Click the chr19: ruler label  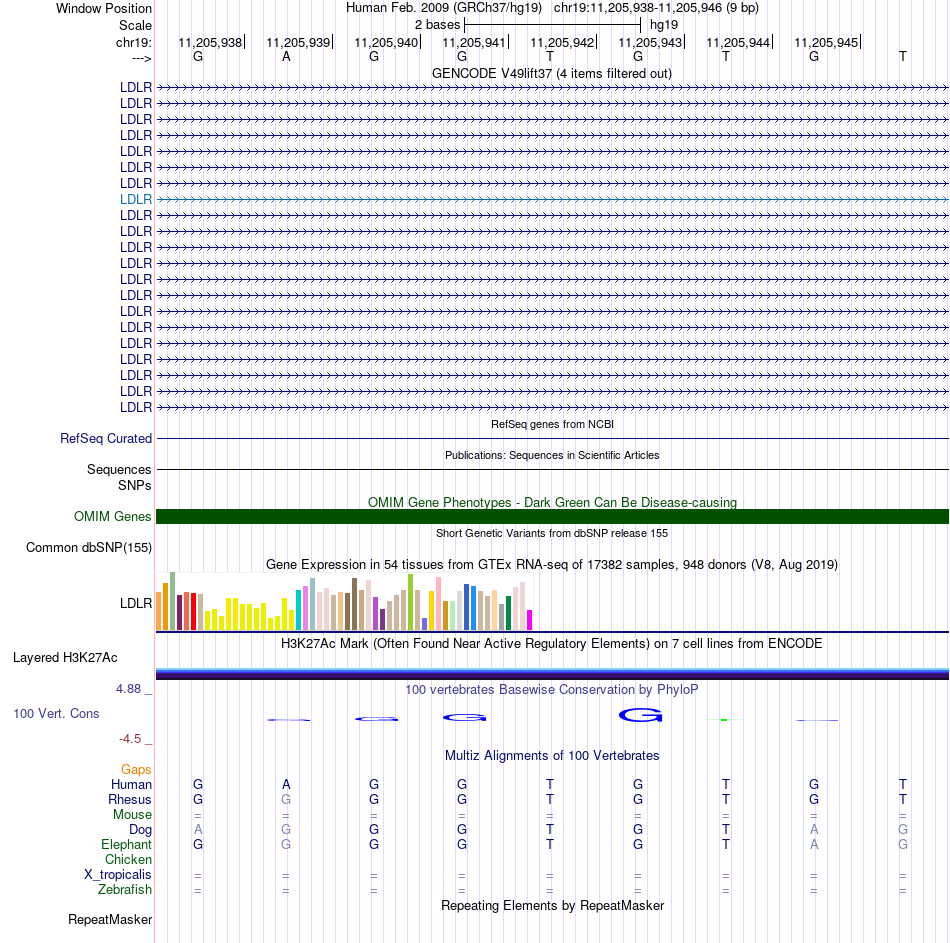[134, 42]
